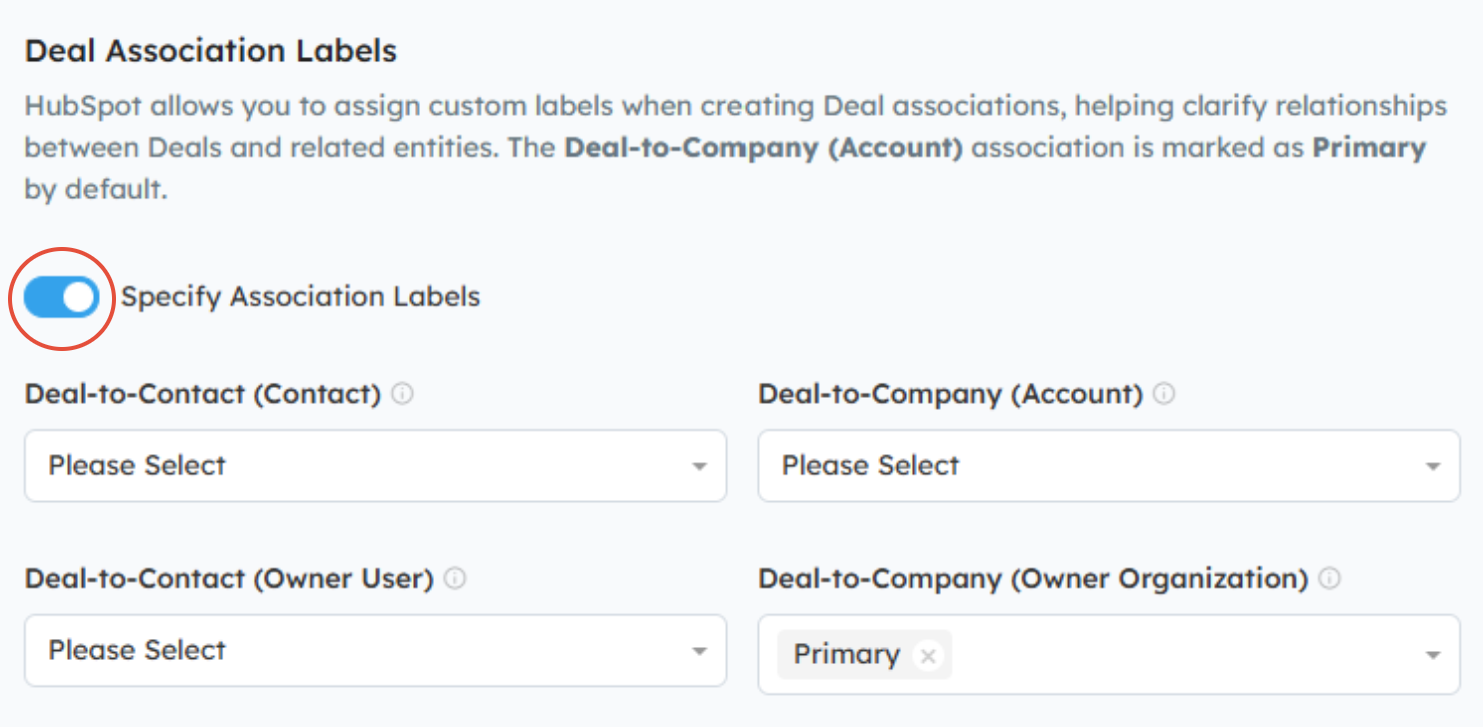The image size is (1483, 727).
Task: Click the "Specify Association Labels" label text
Action: 301,297
